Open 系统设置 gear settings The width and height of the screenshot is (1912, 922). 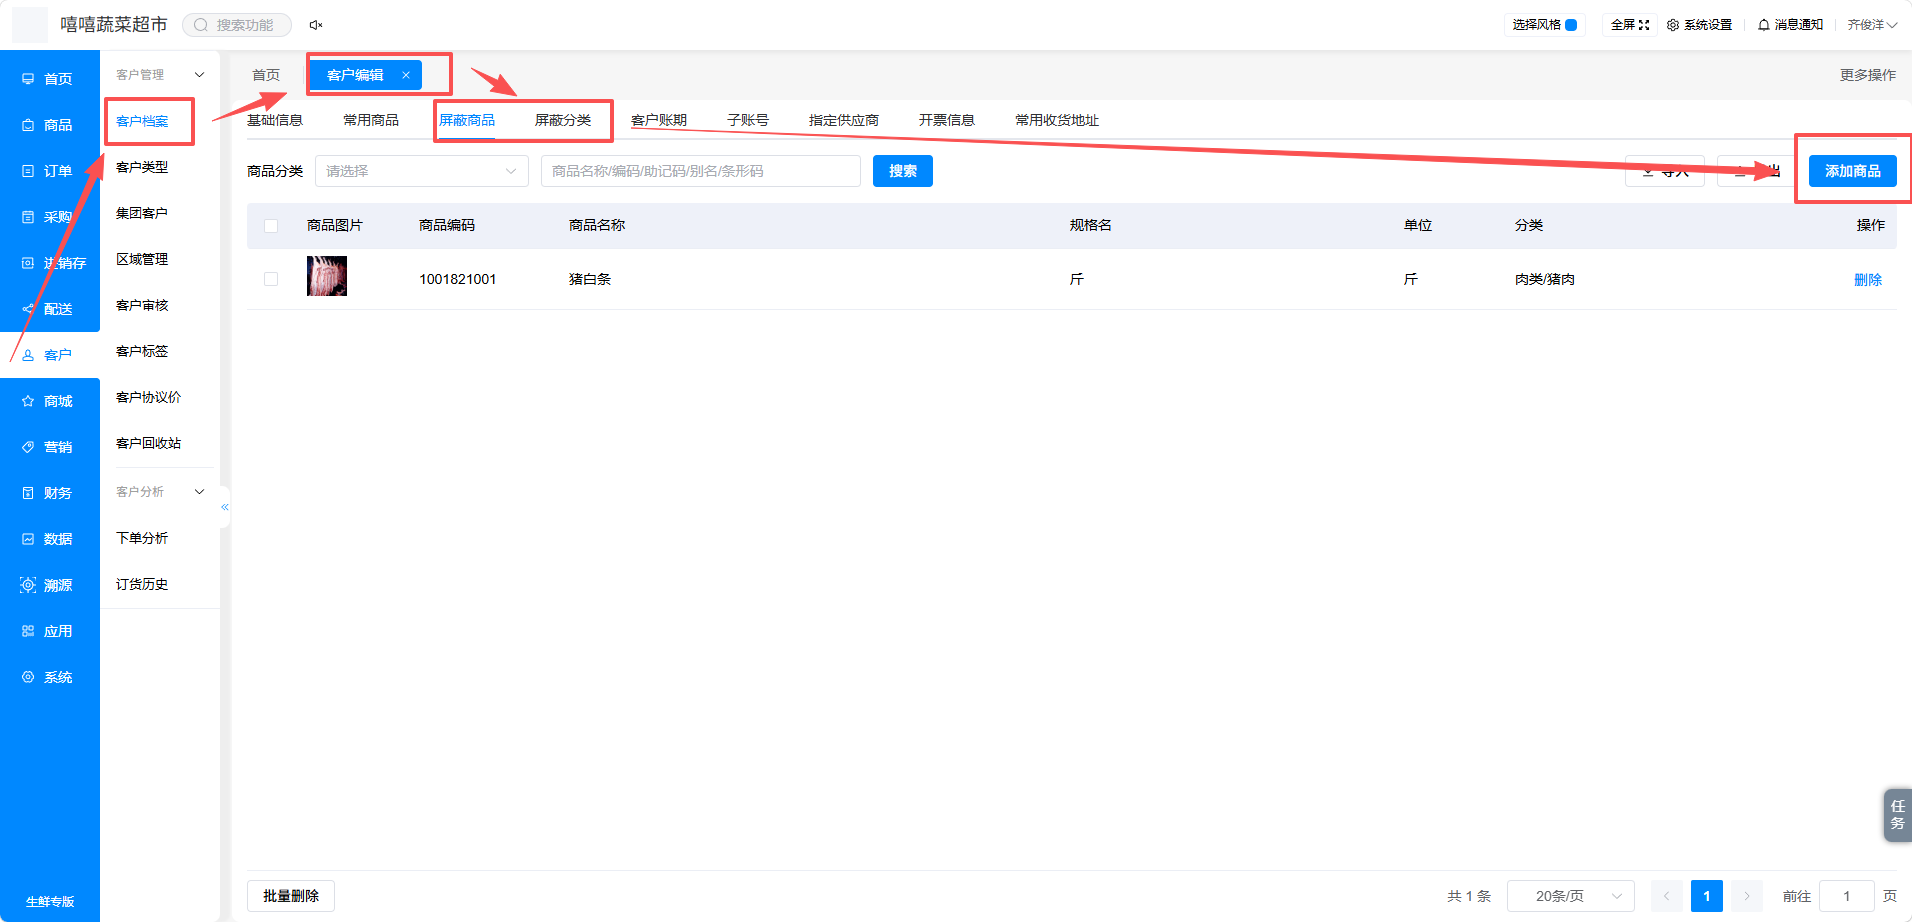point(1699,25)
